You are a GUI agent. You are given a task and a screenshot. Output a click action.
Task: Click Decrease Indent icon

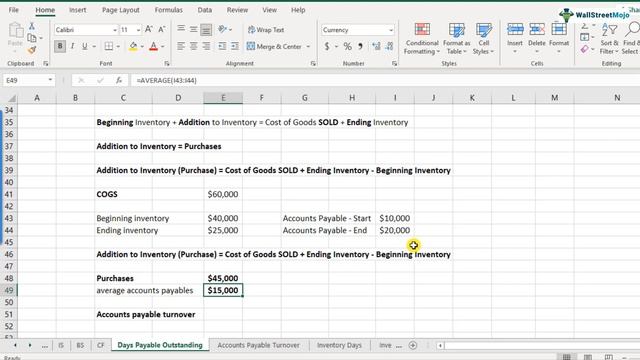pyautogui.click(x=222, y=46)
